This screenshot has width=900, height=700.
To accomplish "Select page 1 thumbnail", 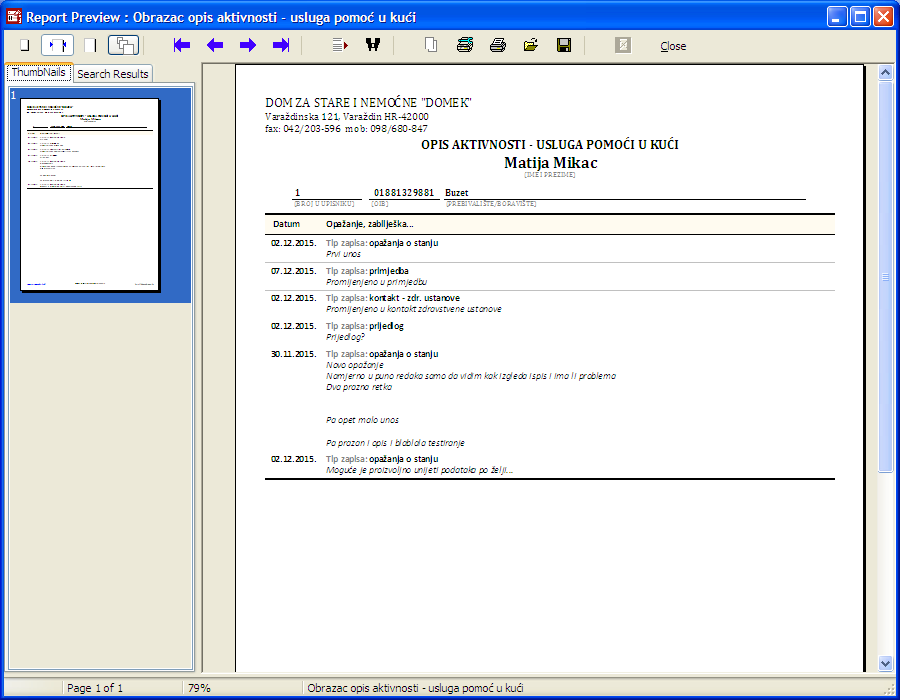I will [92, 194].
